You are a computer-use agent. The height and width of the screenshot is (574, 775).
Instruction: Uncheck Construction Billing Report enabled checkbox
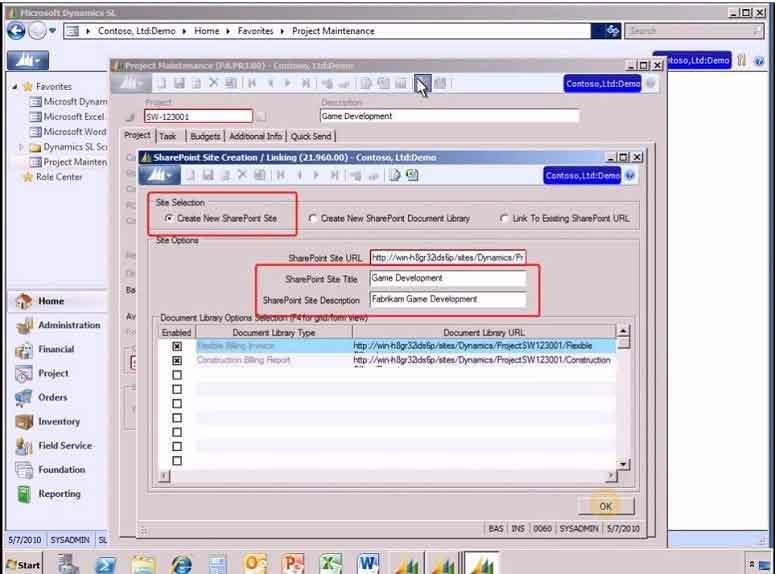coord(177,360)
